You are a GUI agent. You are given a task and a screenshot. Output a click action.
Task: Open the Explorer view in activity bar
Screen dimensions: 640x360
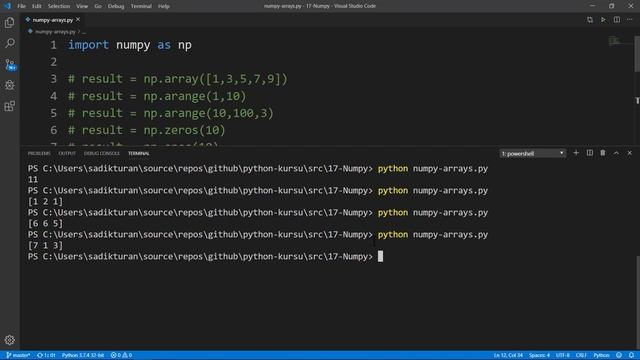(9, 22)
